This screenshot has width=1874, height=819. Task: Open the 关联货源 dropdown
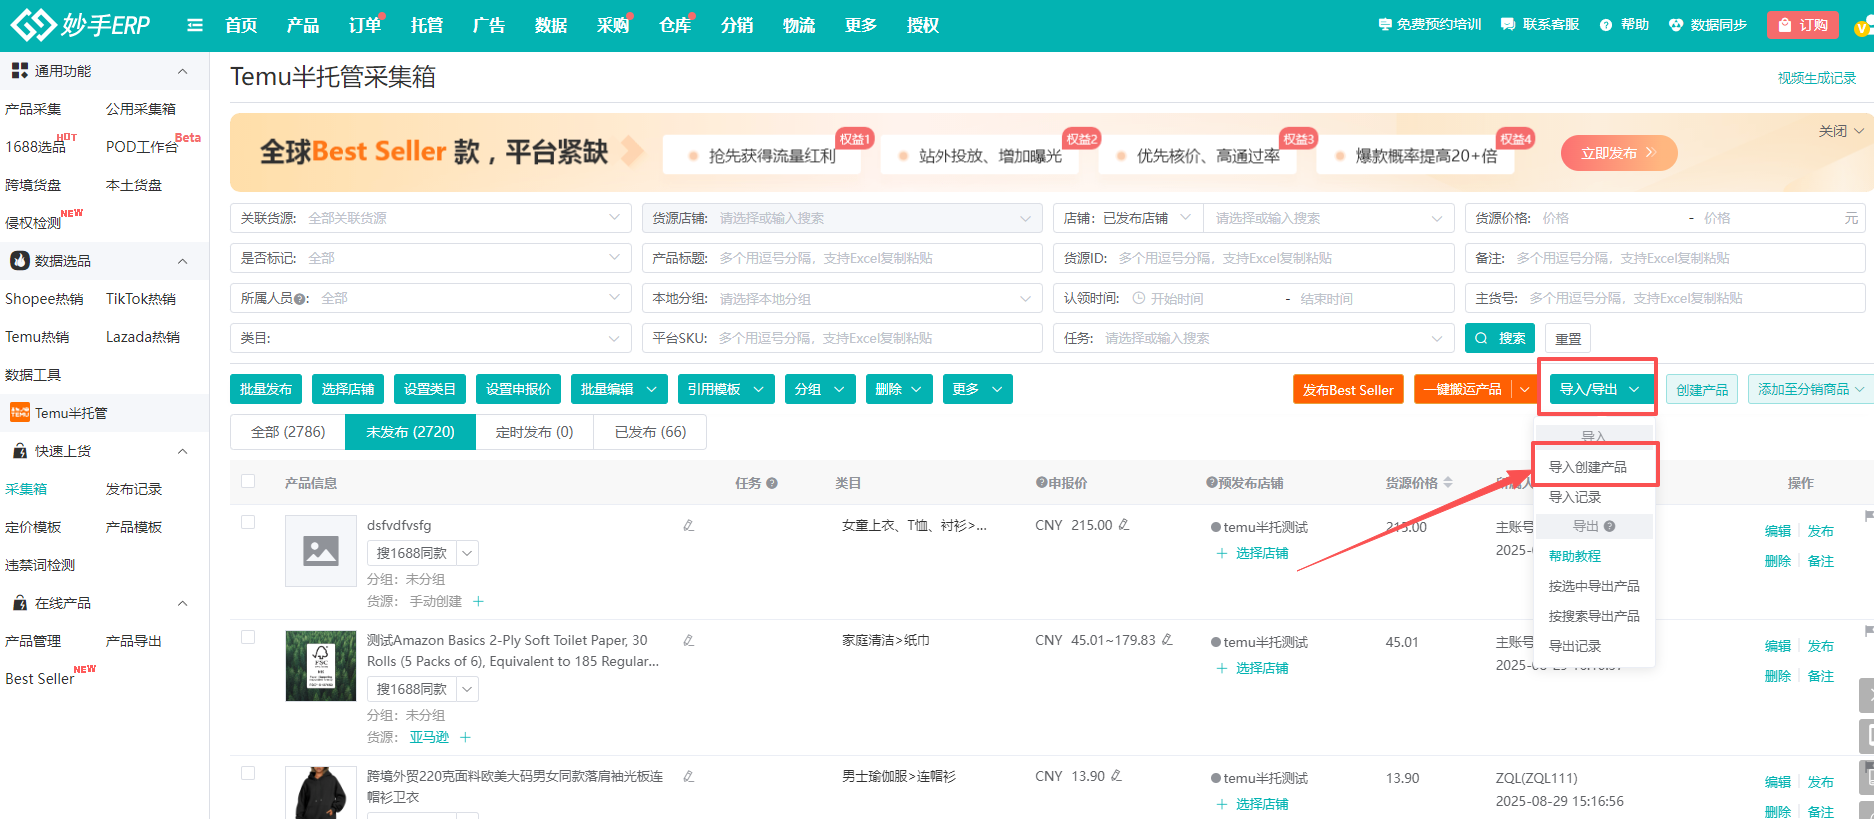(431, 218)
